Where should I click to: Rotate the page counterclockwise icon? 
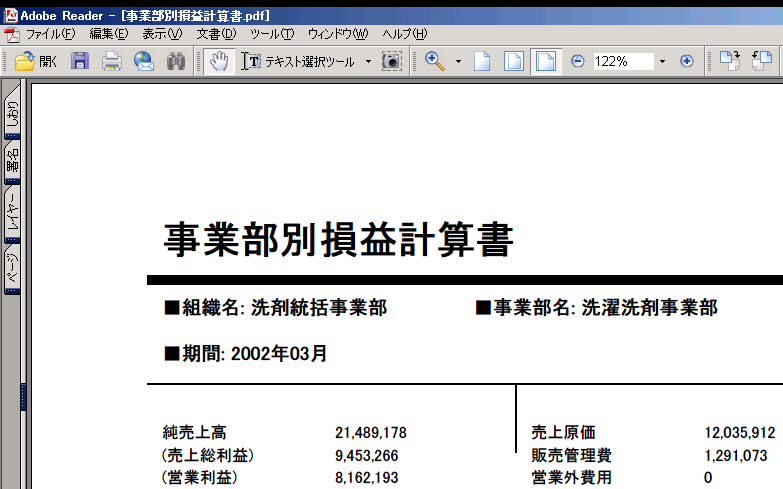pyautogui.click(x=762, y=61)
